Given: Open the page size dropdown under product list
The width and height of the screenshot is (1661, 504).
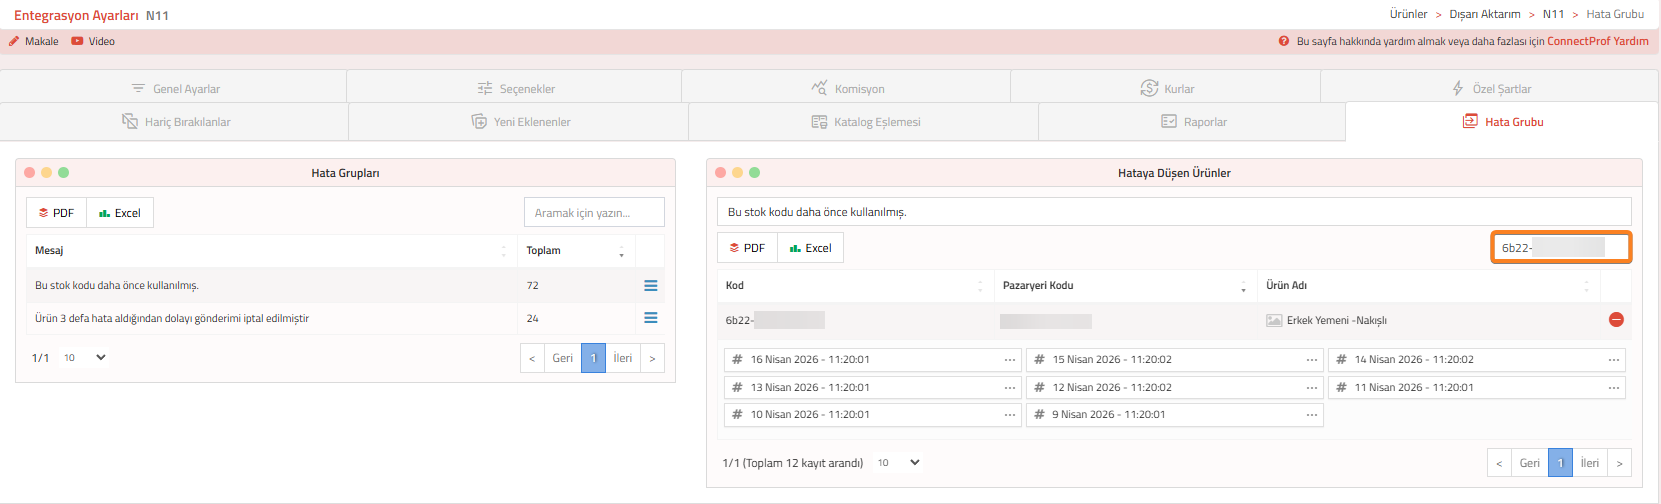Looking at the screenshot, I should pos(898,463).
